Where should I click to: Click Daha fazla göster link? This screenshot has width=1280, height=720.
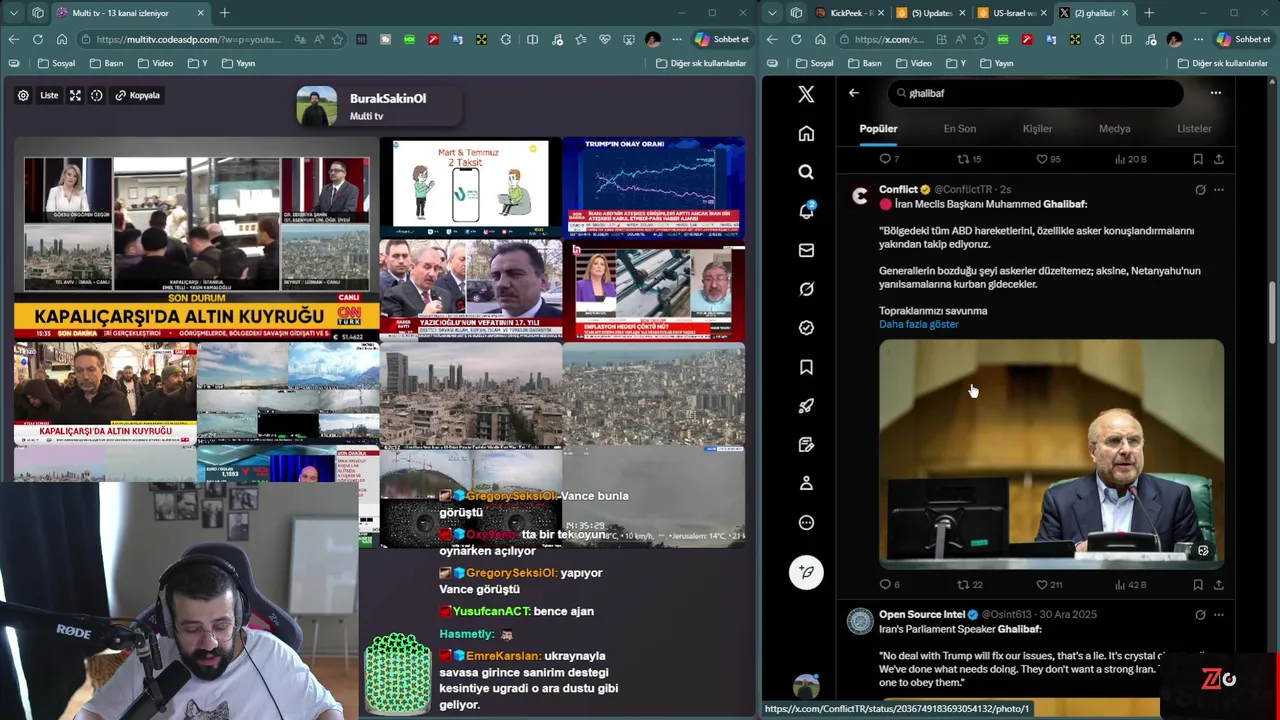click(918, 324)
